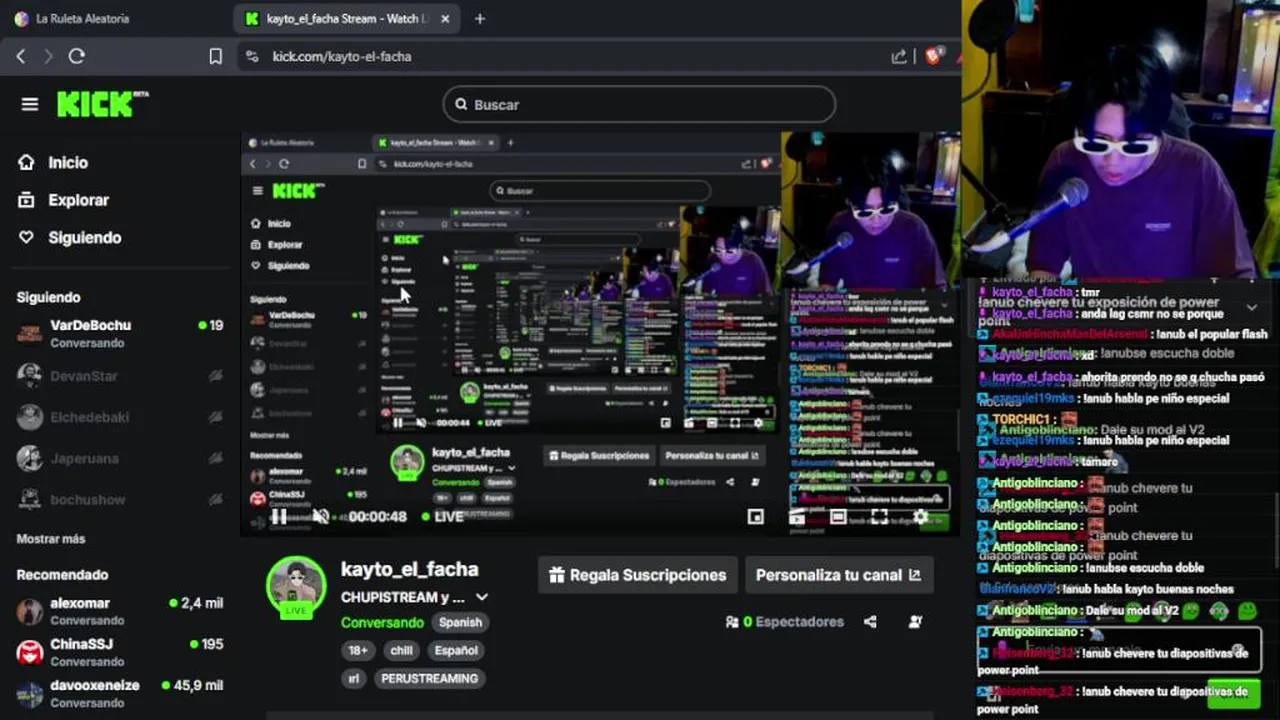Go back in browser history
Viewport: 1280px width, 720px height.
pyautogui.click(x=21, y=57)
